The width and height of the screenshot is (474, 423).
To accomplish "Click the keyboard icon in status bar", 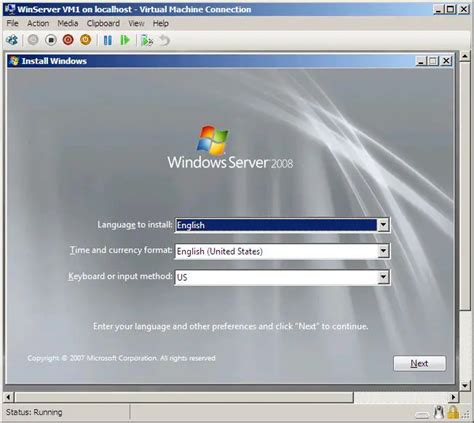I will click(x=423, y=415).
